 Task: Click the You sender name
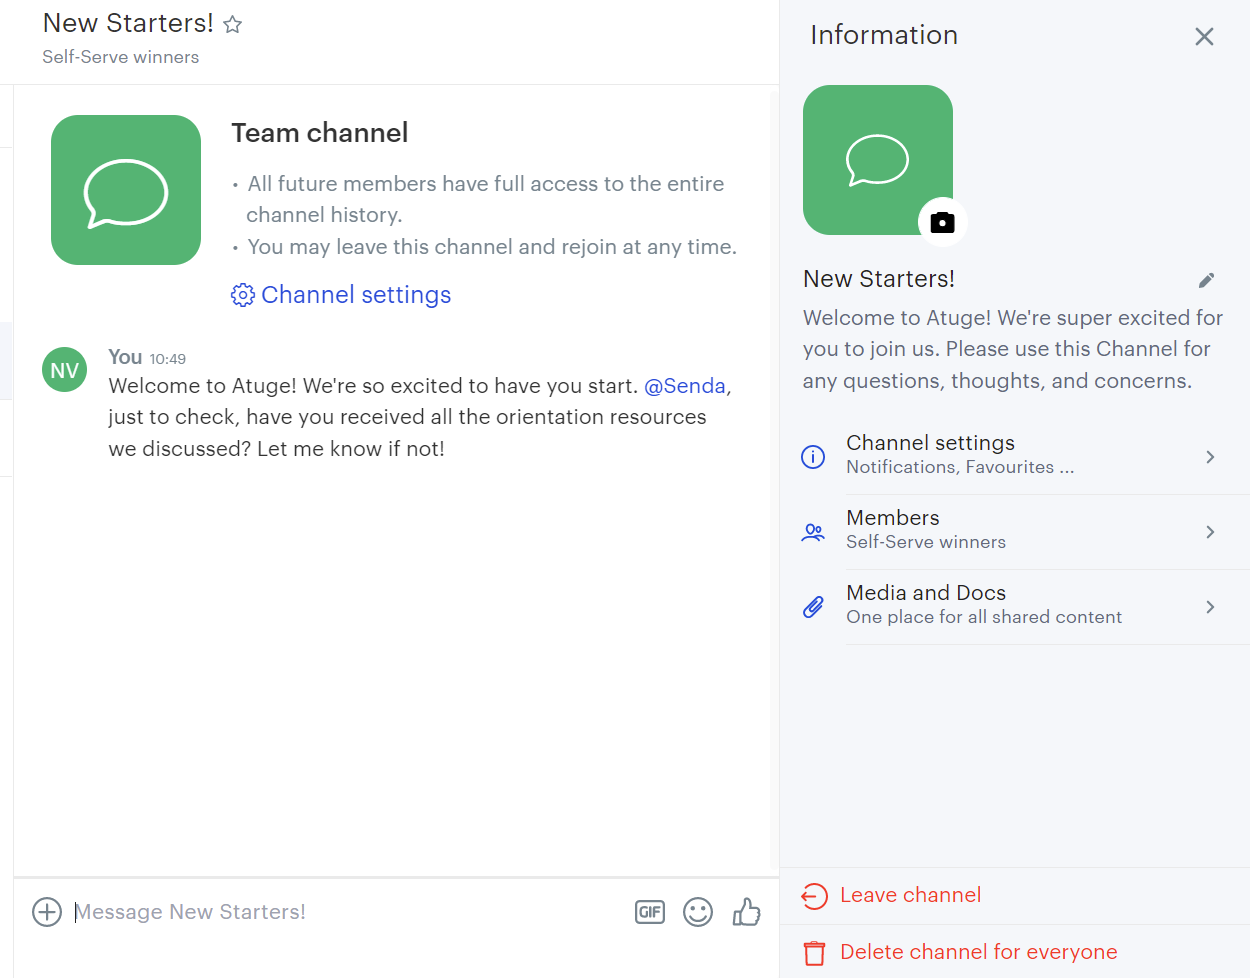125,357
